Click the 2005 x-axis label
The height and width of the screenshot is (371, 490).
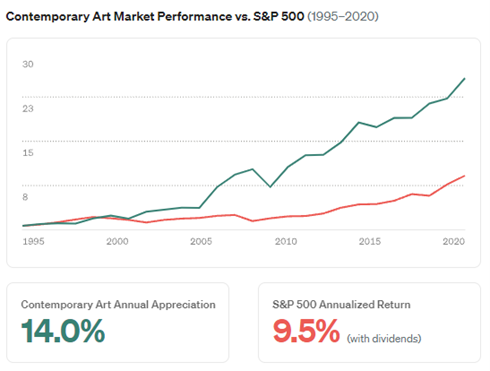click(x=201, y=241)
